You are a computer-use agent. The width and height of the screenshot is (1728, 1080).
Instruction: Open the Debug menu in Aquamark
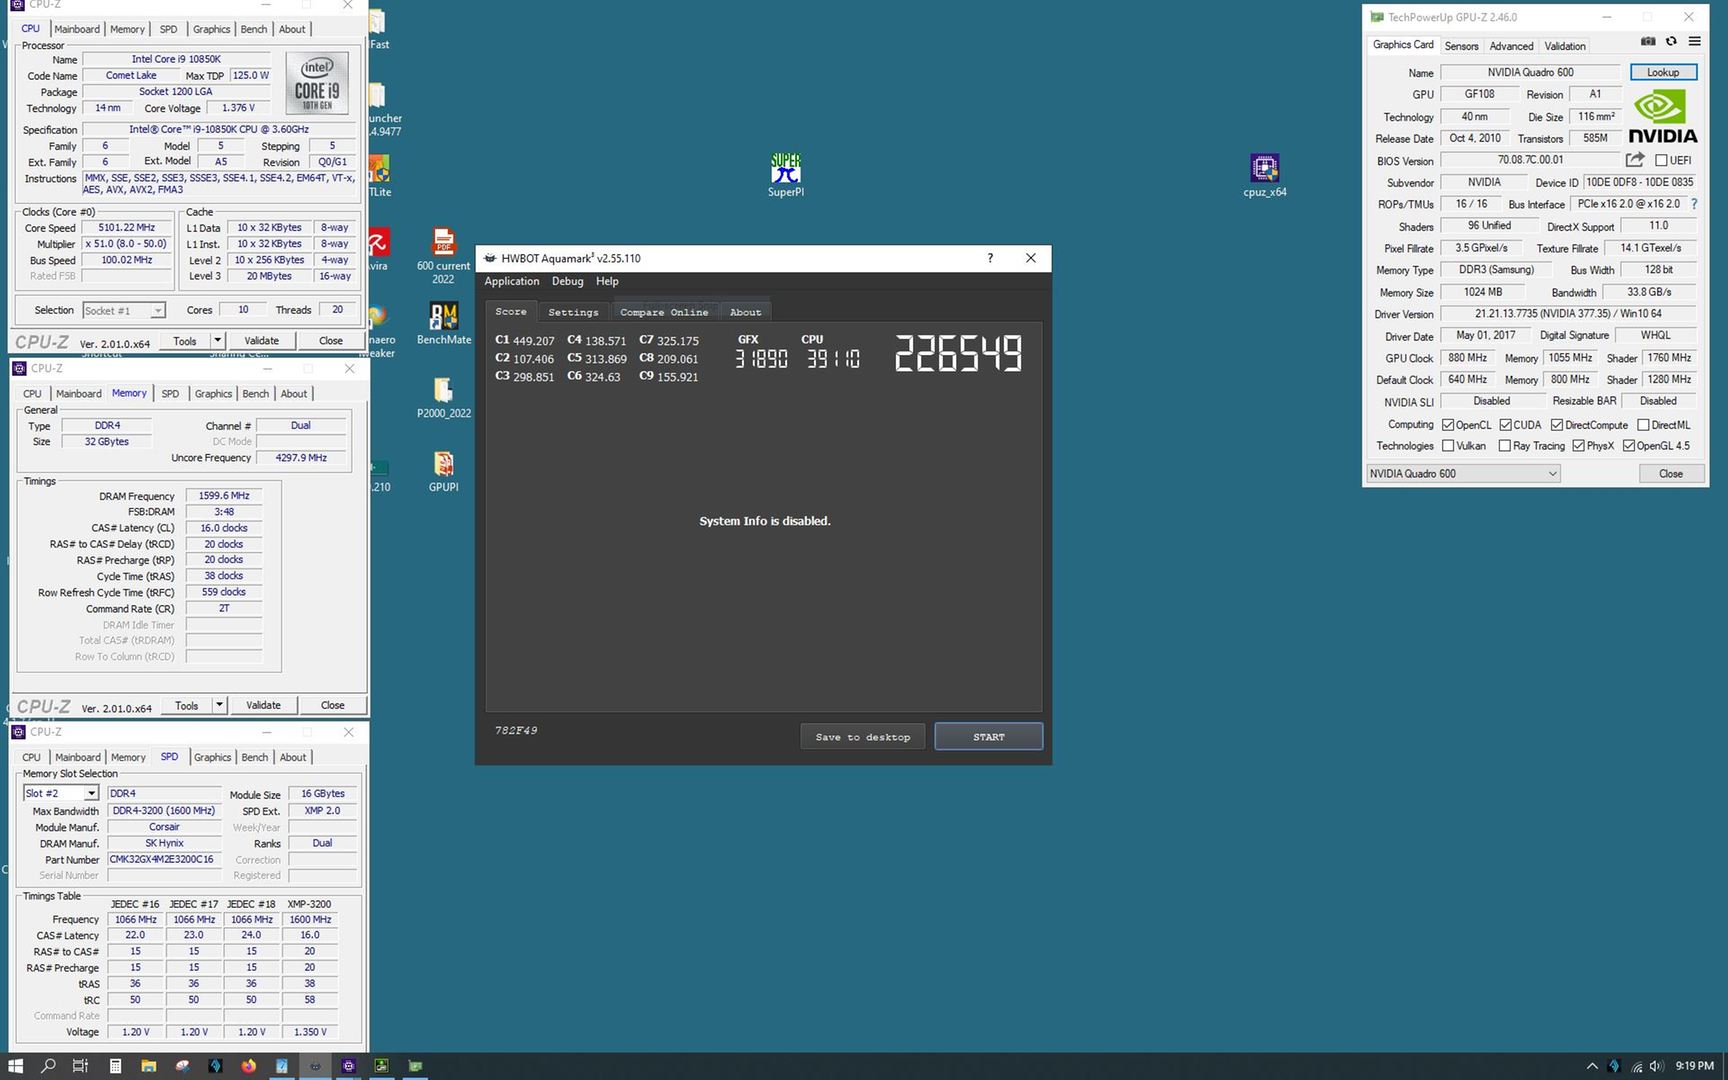(567, 282)
